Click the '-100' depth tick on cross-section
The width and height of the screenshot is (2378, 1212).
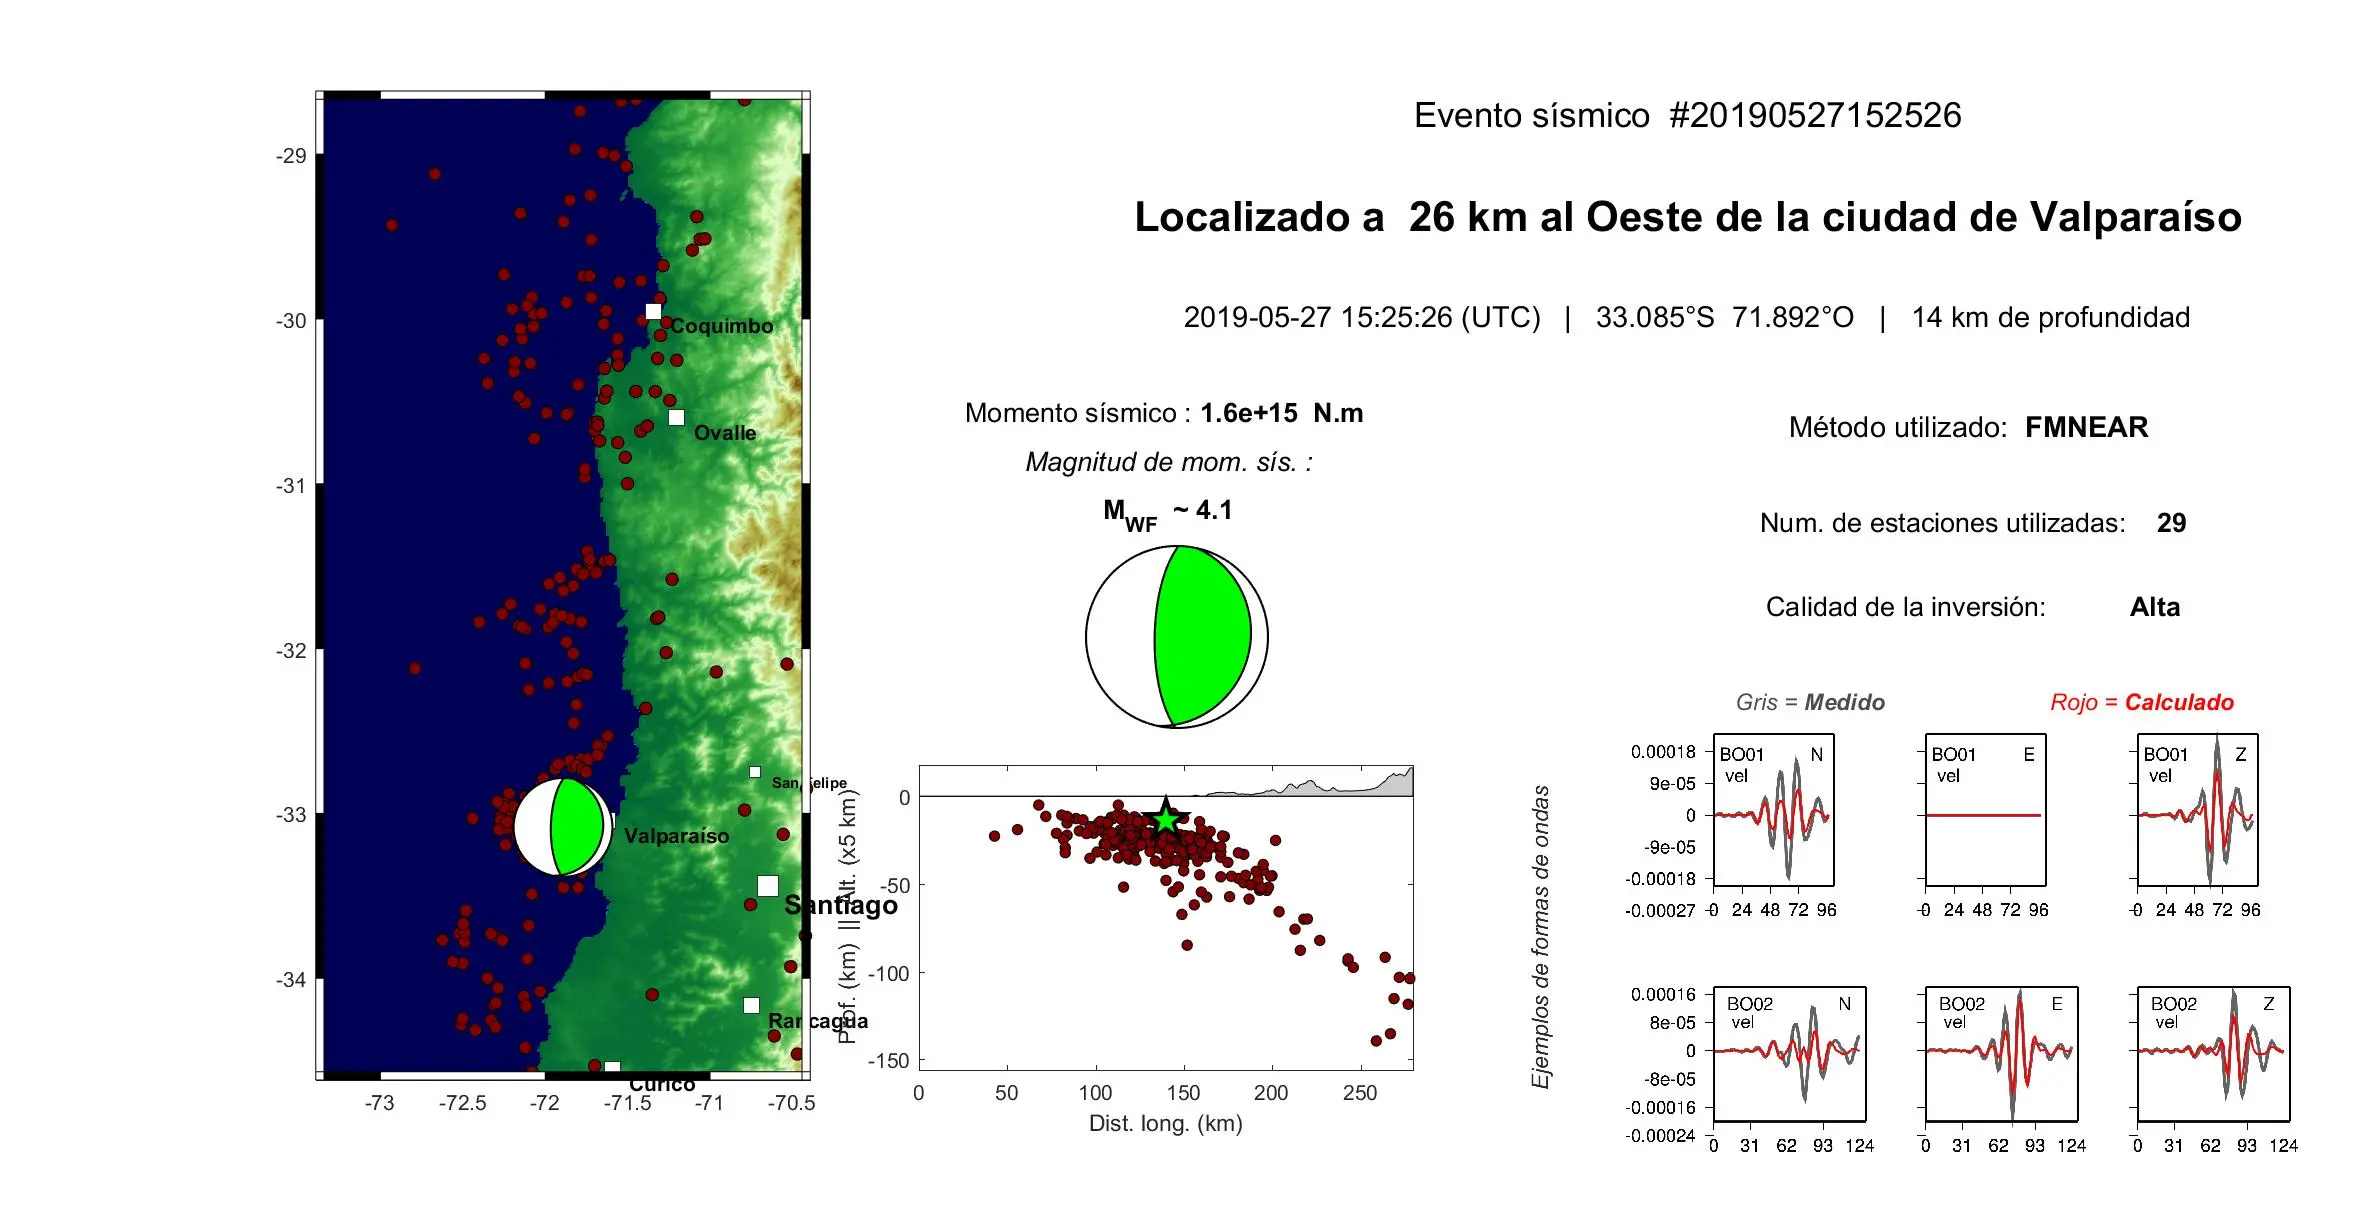[x=889, y=973]
